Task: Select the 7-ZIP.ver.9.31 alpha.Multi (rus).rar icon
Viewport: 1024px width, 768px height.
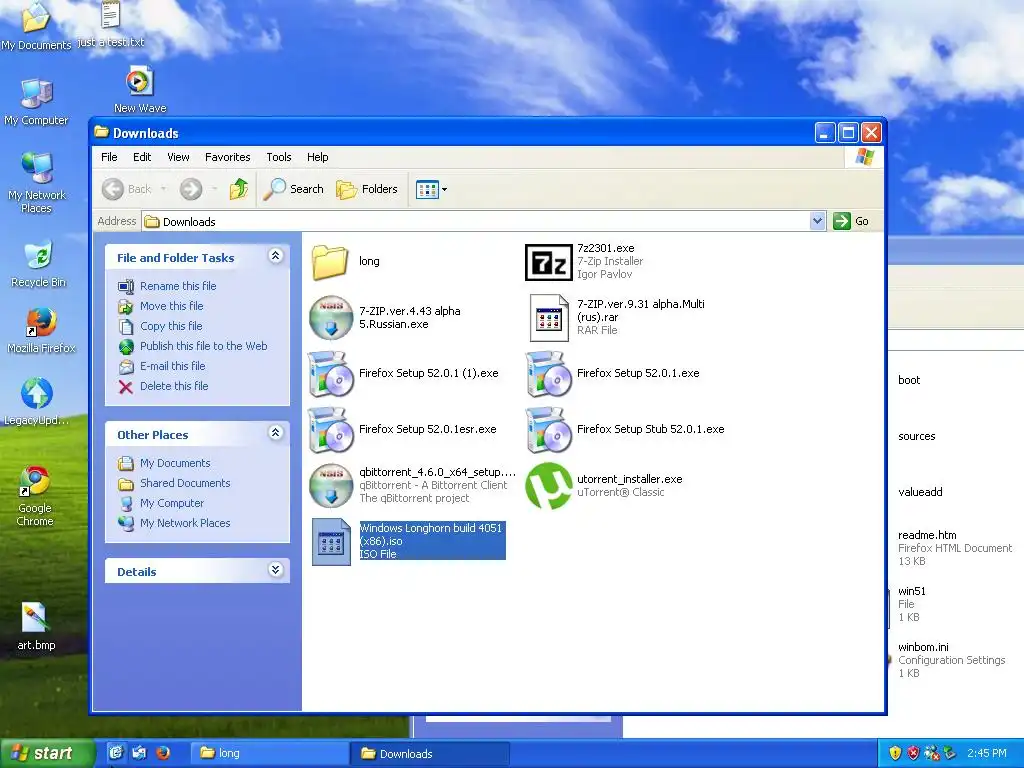Action: tap(549, 317)
